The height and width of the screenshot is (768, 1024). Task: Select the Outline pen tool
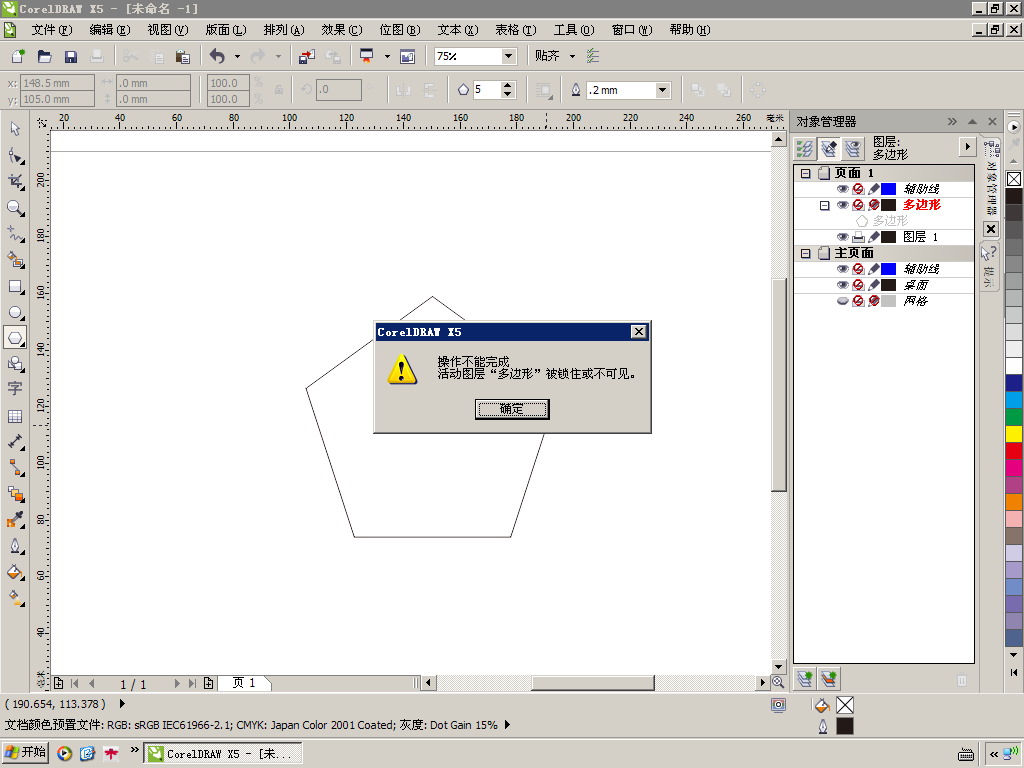[15, 546]
